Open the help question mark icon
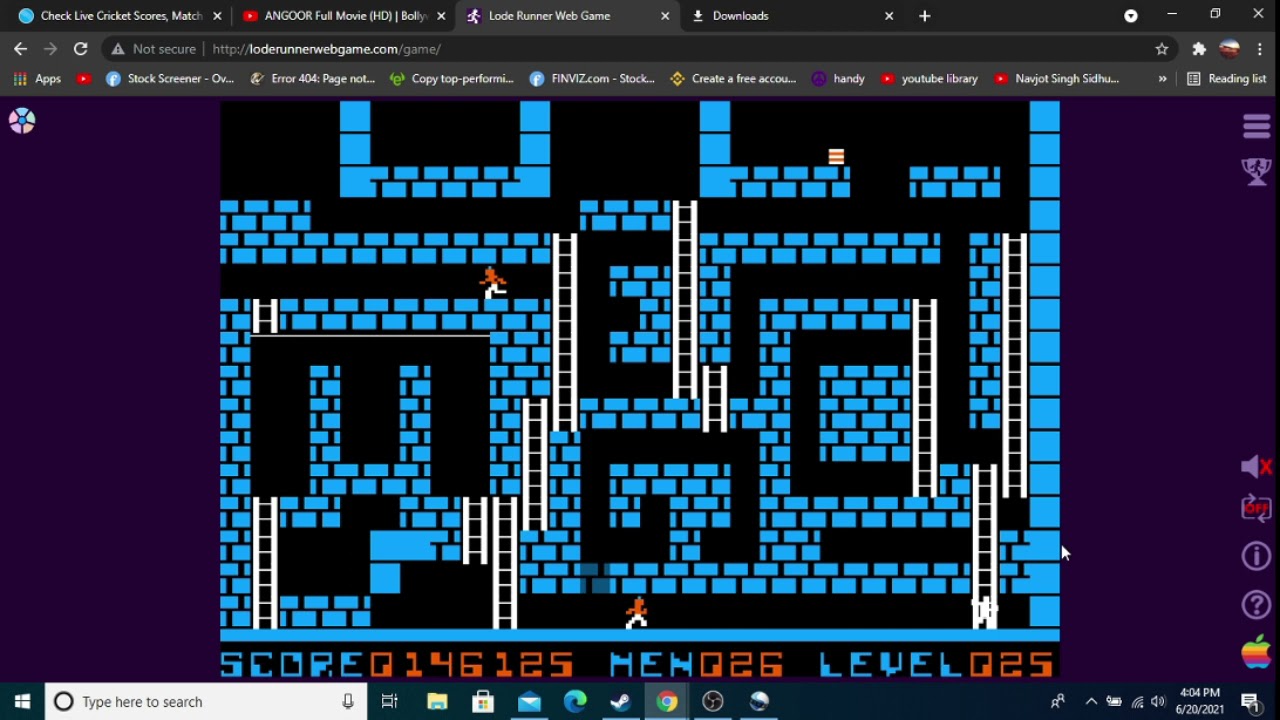The image size is (1280, 720). [1256, 604]
